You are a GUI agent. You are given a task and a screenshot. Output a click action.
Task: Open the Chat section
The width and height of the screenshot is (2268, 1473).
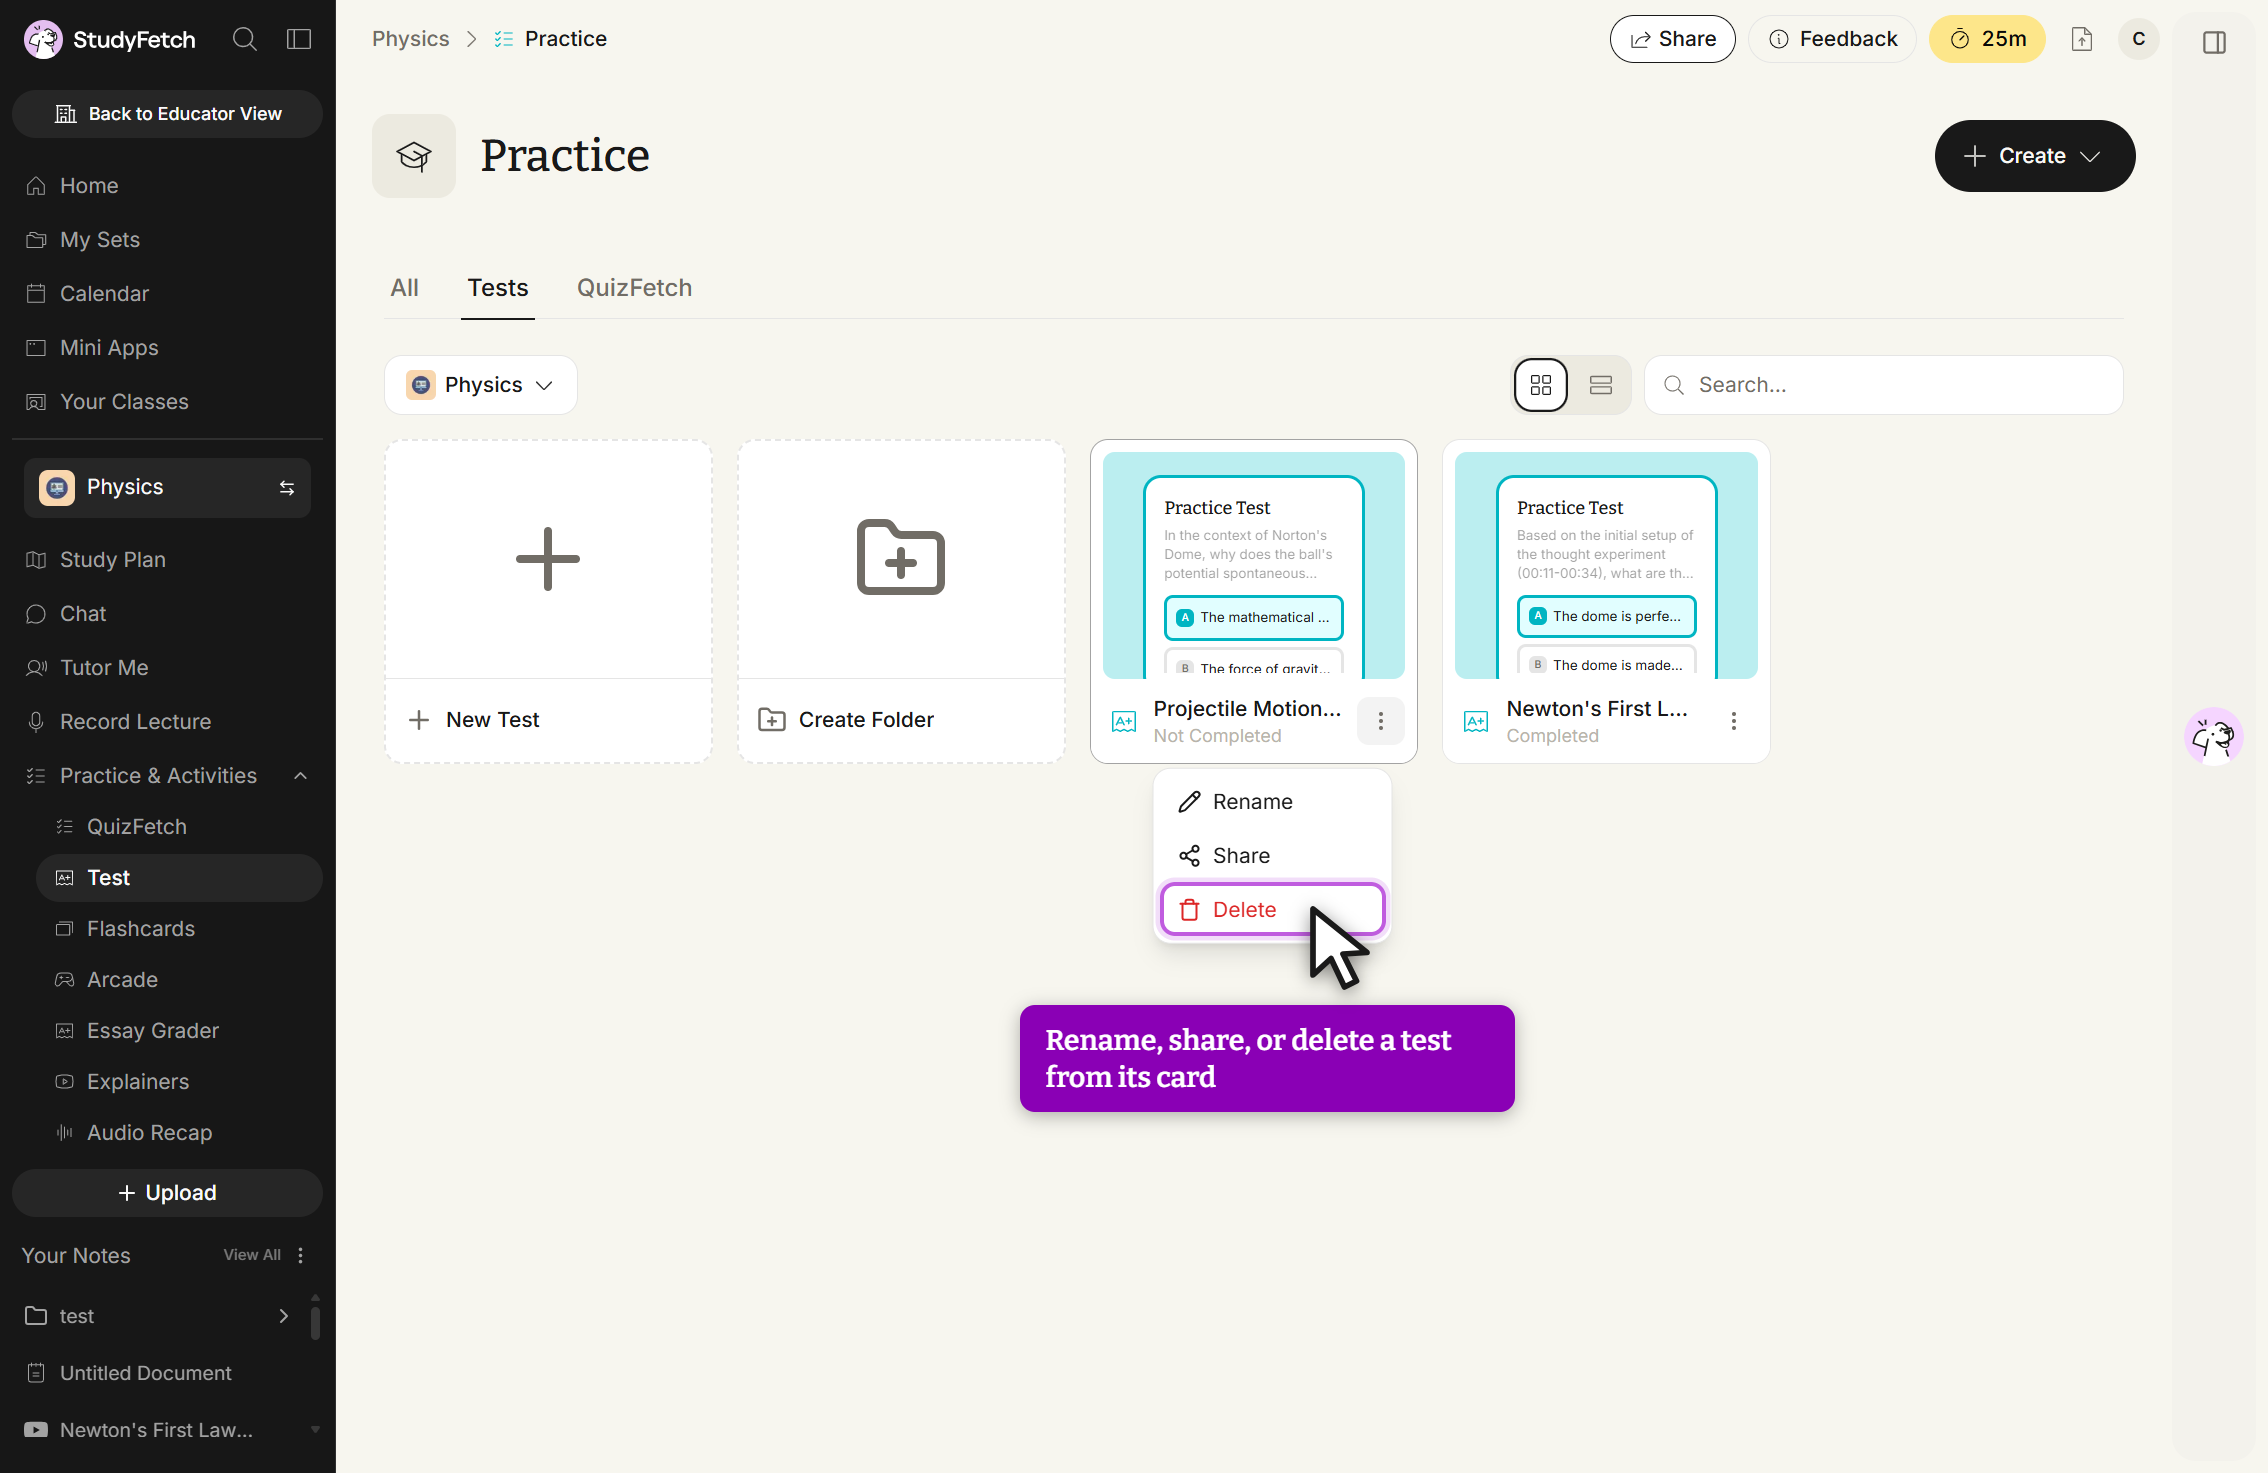click(x=168, y=614)
